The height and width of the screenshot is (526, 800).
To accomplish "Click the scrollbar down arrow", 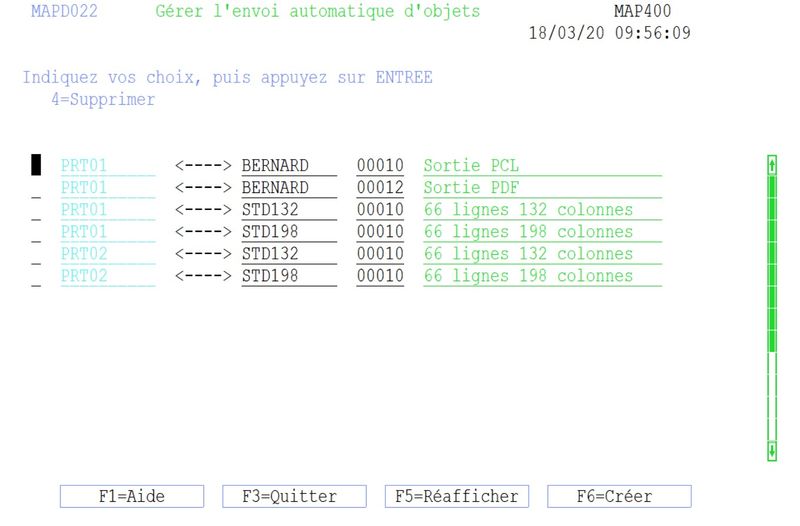I will [772, 451].
